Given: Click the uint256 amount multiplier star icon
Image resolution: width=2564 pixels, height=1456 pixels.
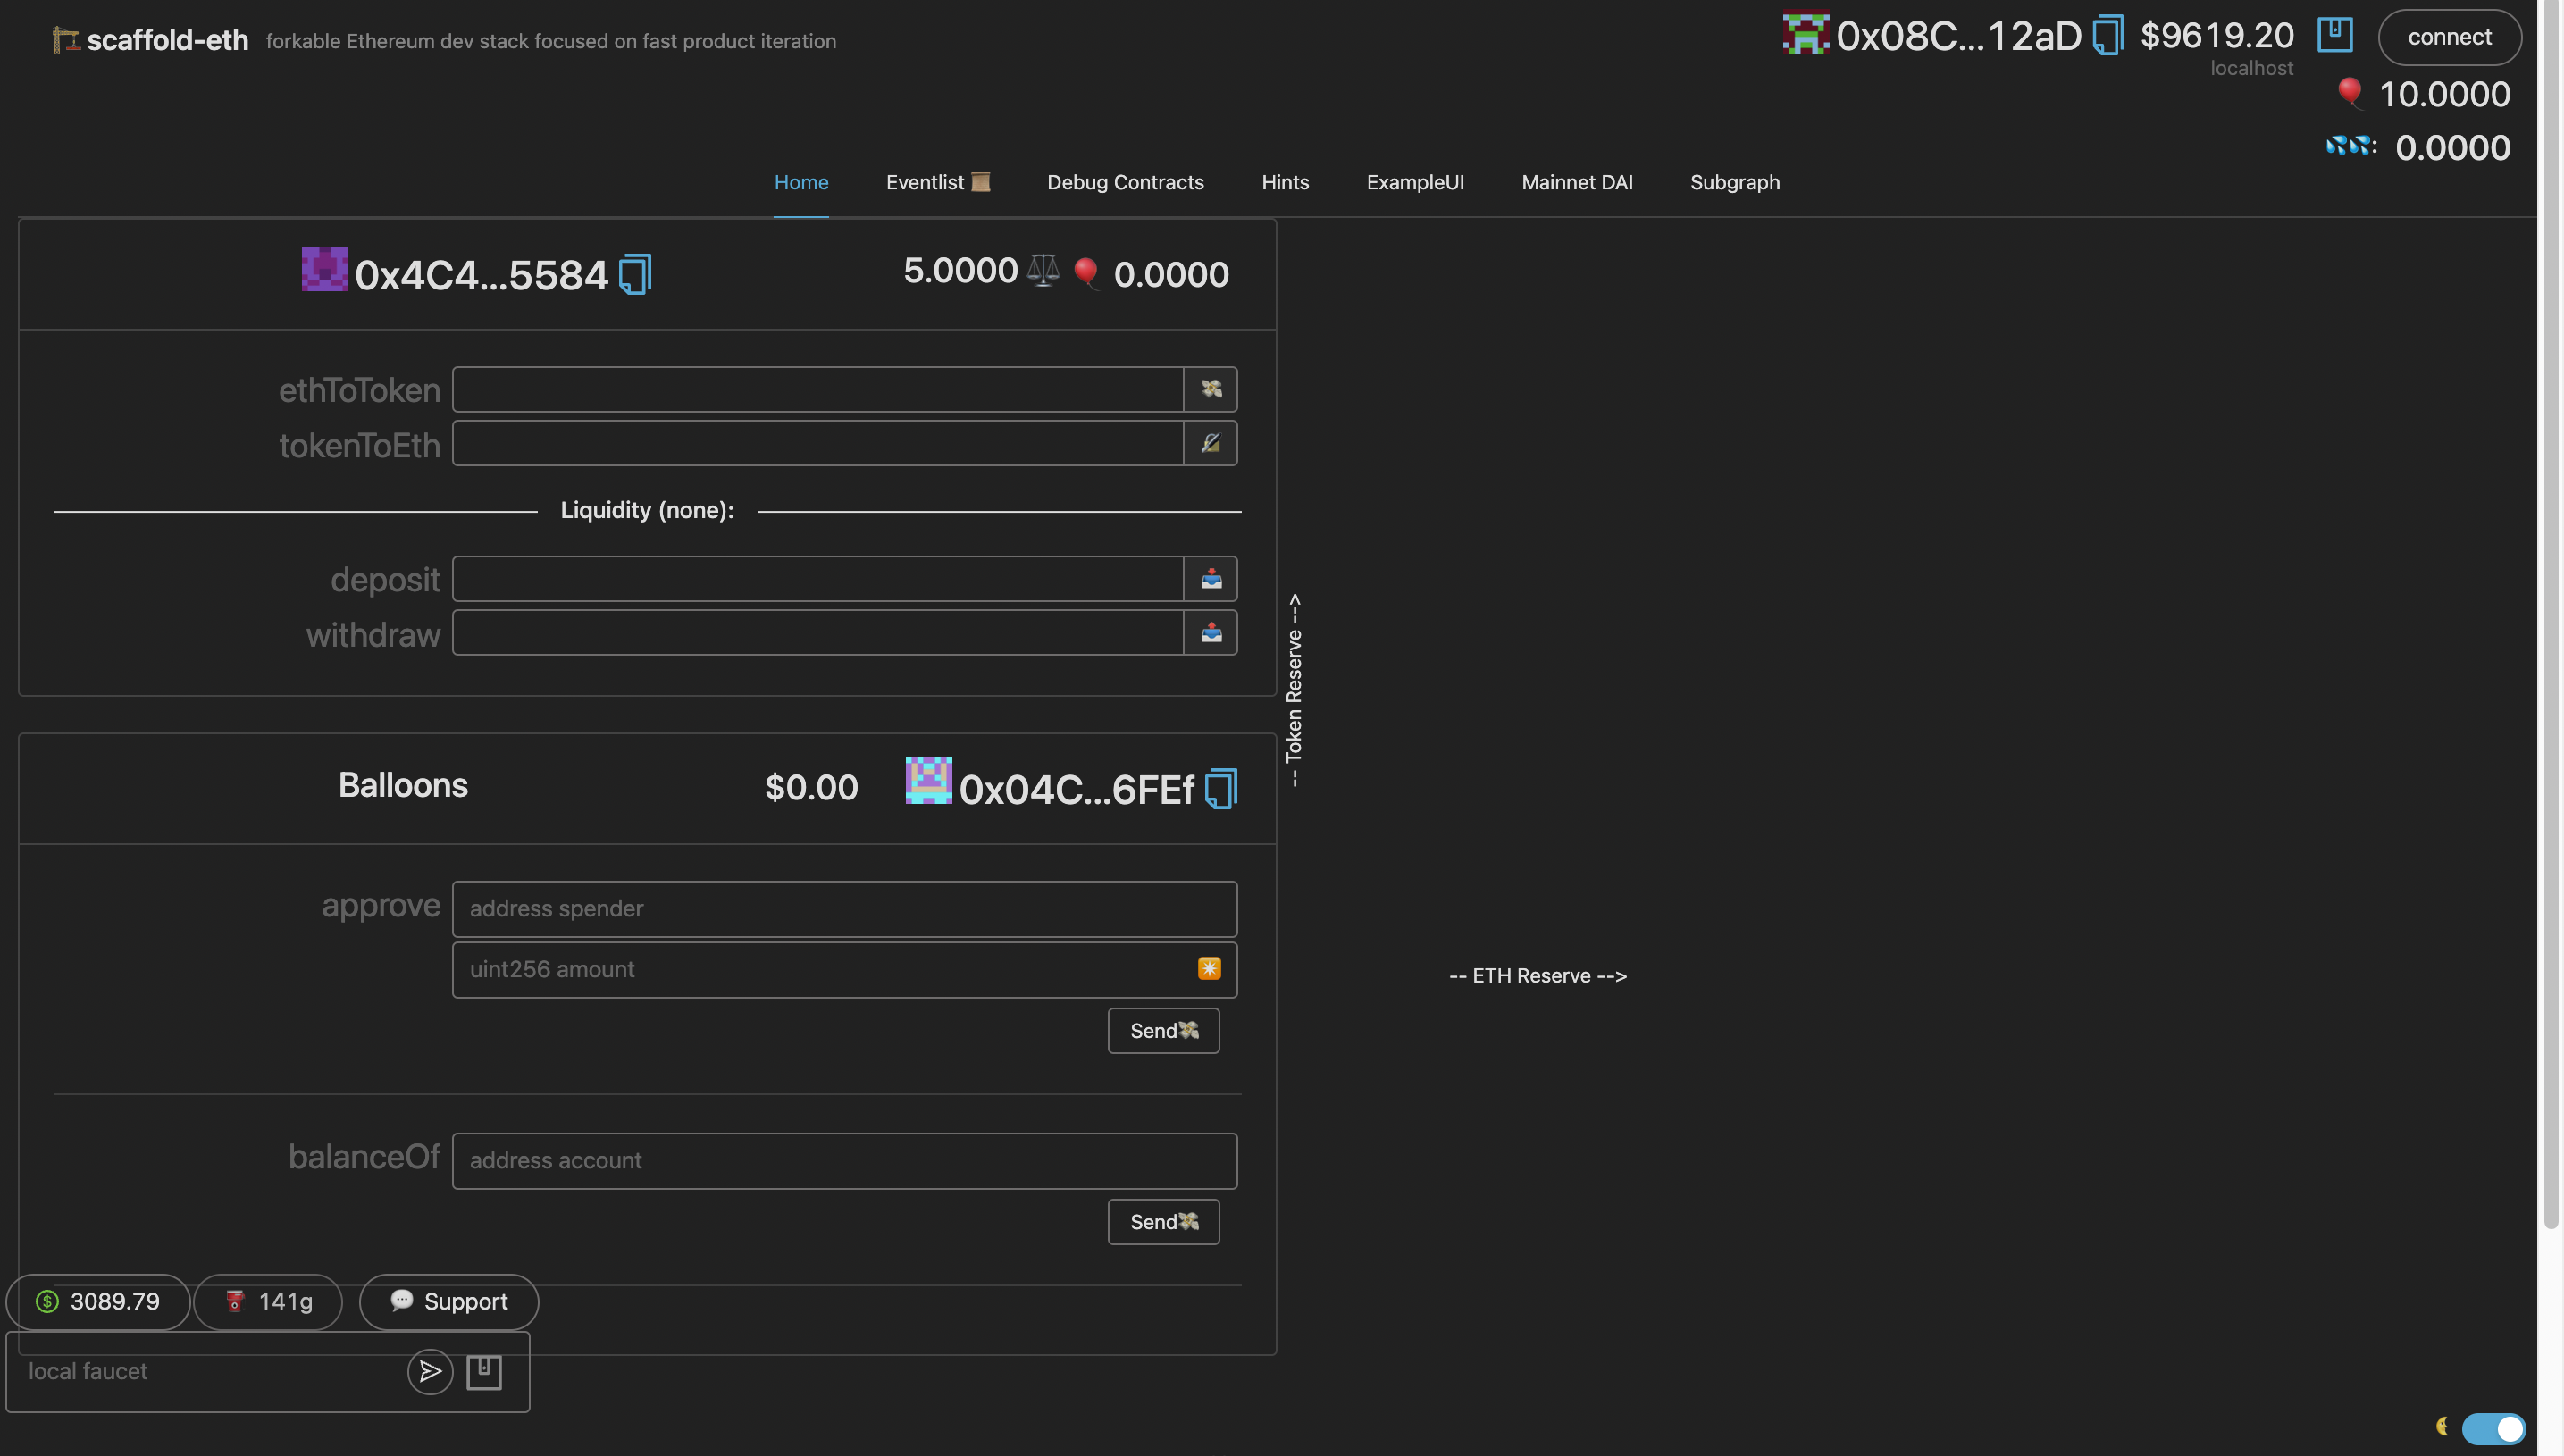Looking at the screenshot, I should click(x=1209, y=968).
